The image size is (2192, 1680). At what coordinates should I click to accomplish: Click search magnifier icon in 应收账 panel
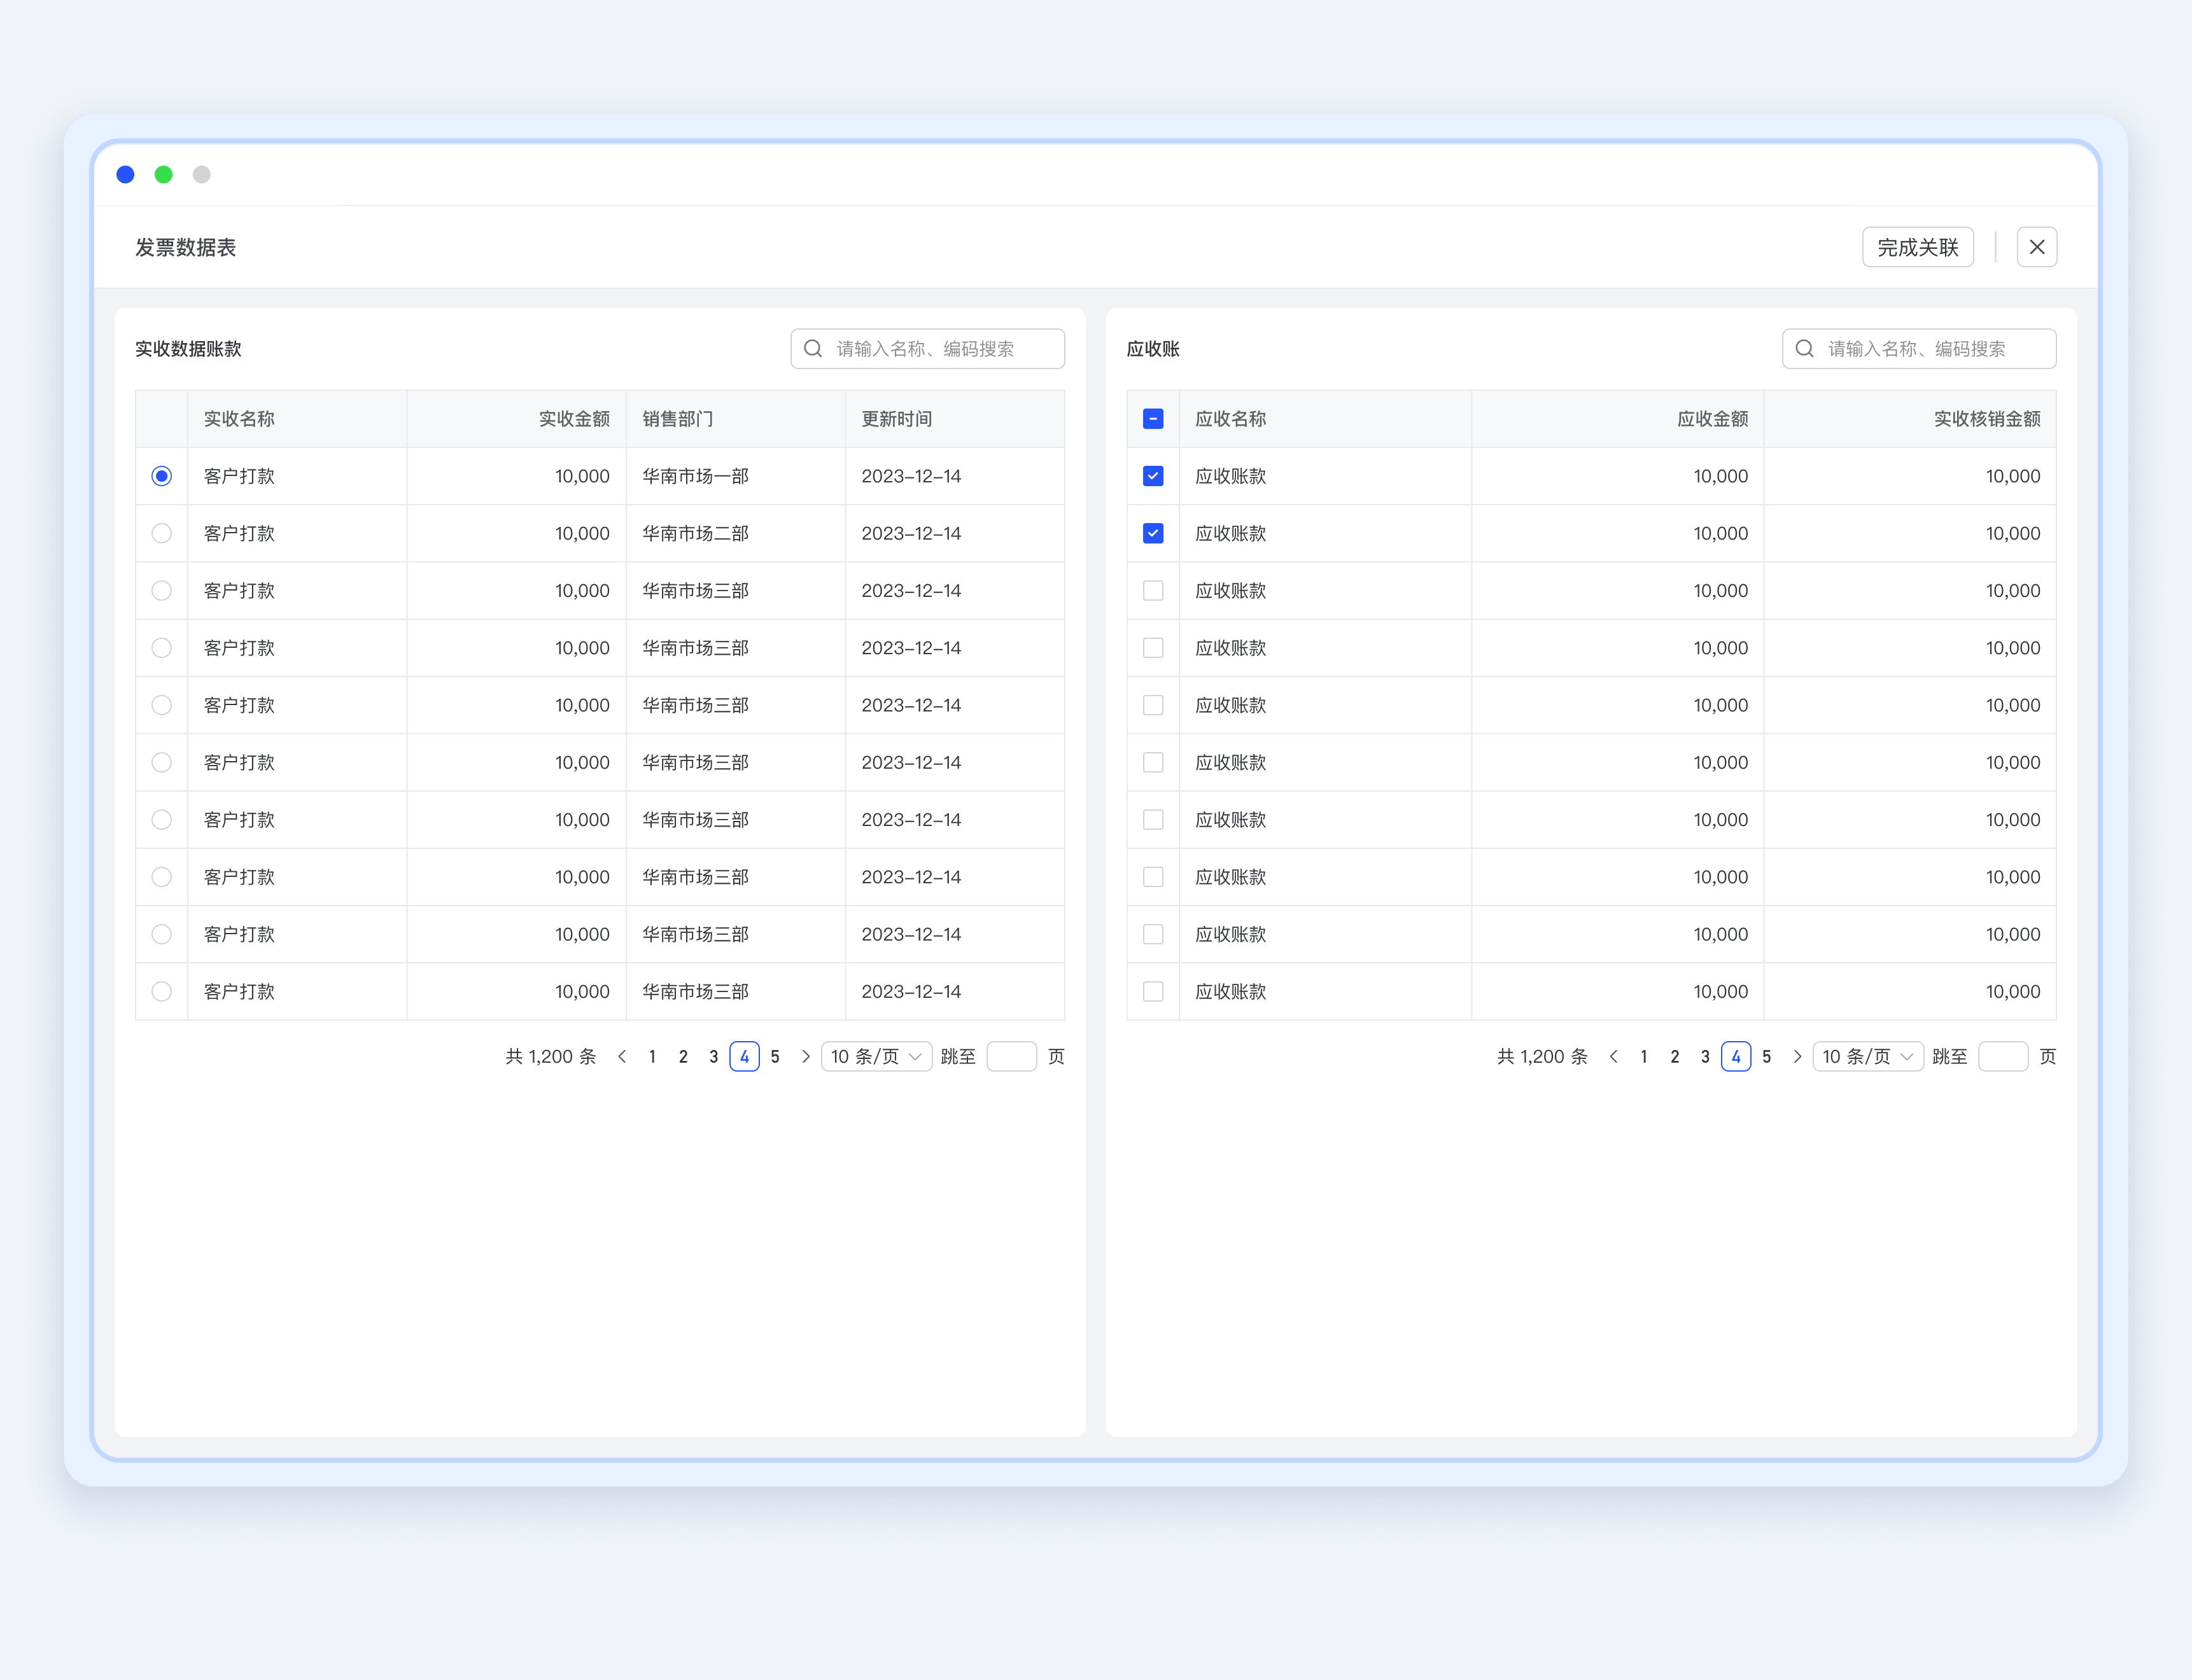click(1804, 348)
